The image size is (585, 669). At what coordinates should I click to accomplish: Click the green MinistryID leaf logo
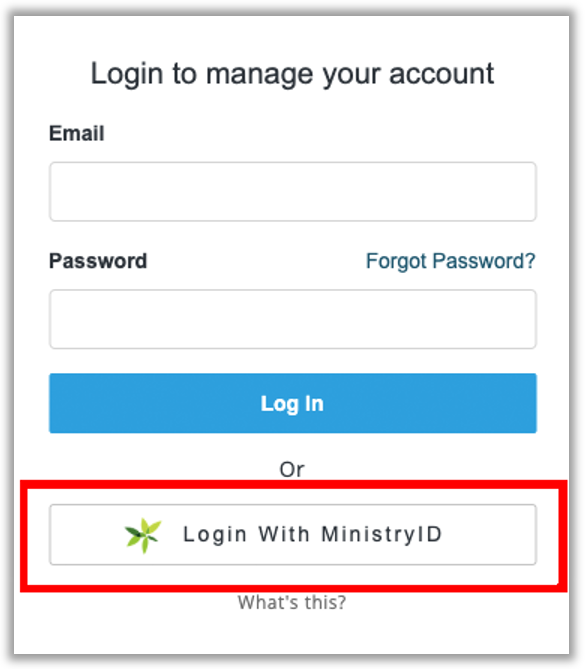click(x=143, y=535)
